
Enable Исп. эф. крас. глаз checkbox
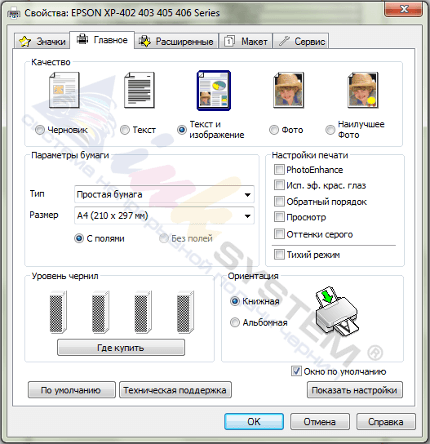pyautogui.click(x=279, y=185)
